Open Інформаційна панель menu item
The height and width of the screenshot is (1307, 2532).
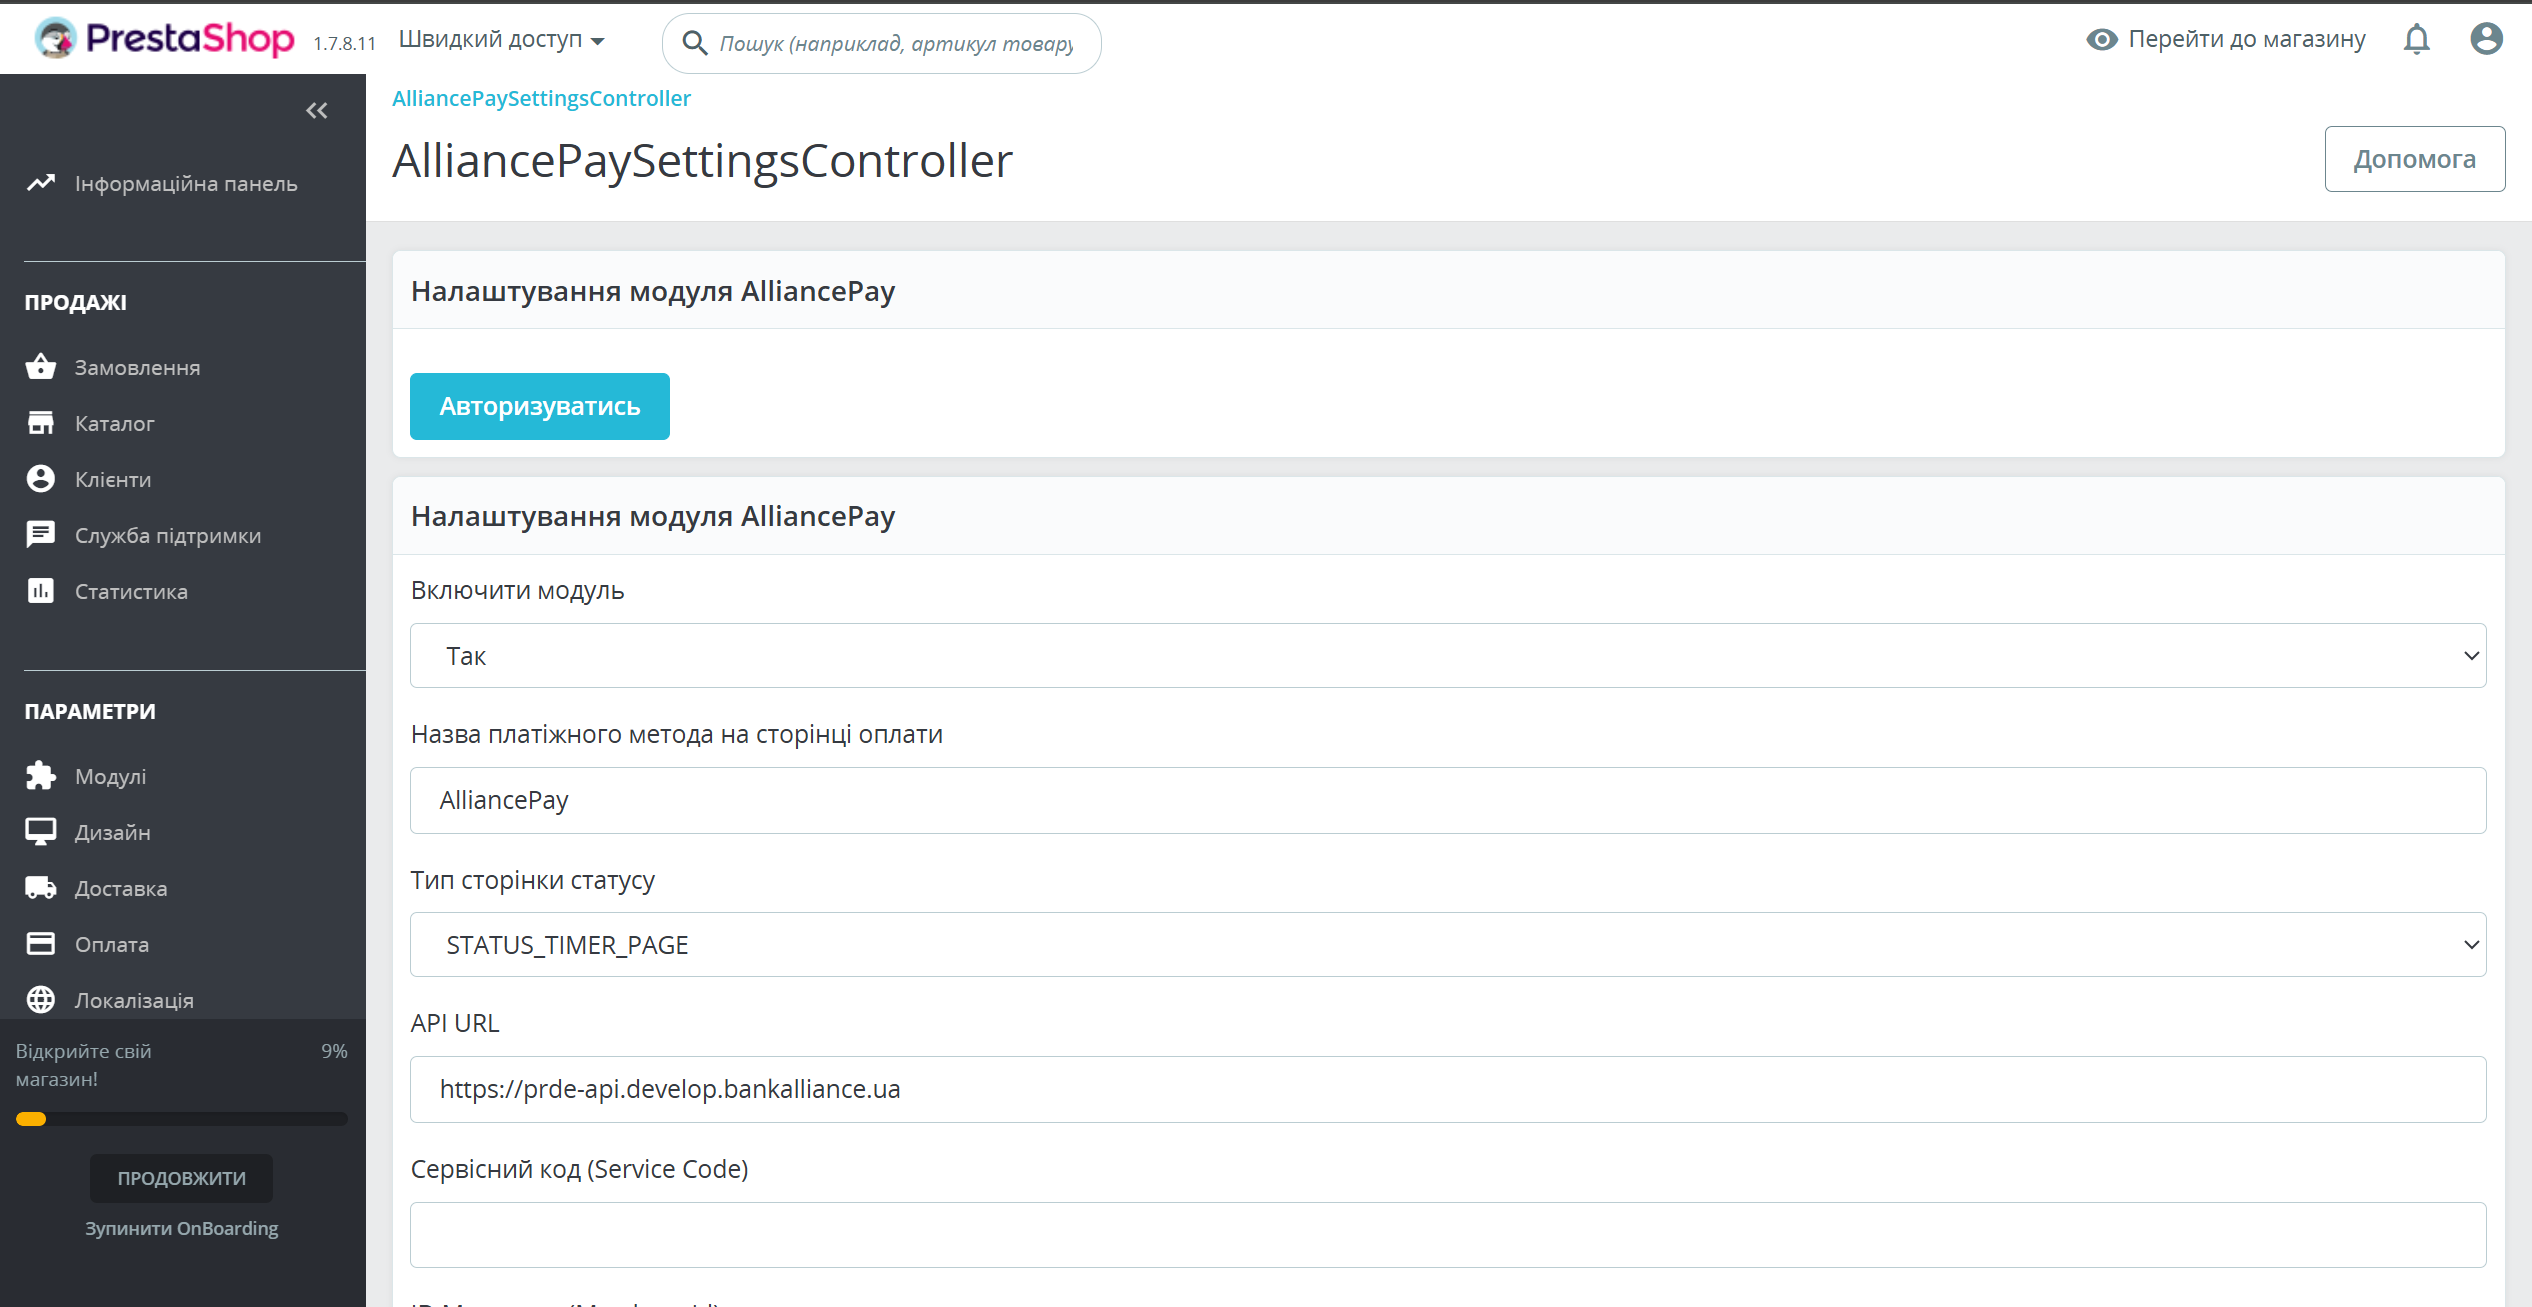point(186,184)
